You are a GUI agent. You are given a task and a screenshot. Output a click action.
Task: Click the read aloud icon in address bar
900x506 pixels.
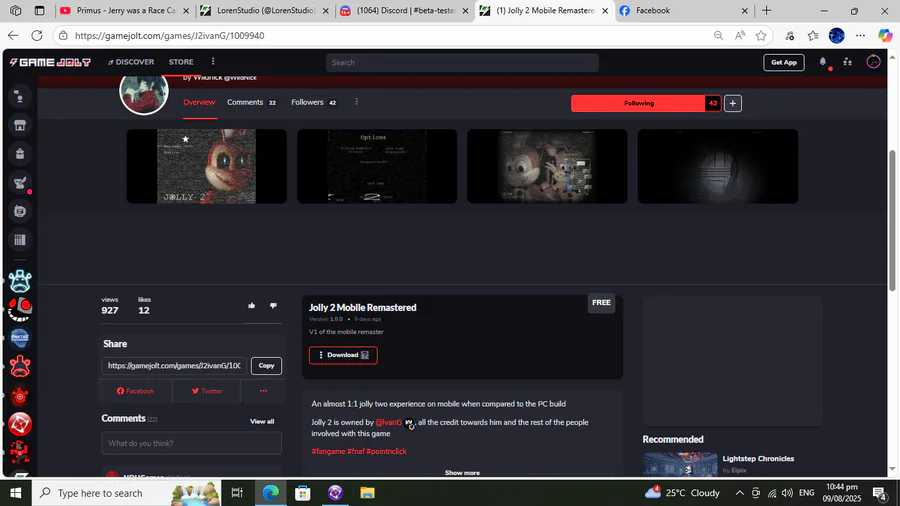tap(740, 36)
